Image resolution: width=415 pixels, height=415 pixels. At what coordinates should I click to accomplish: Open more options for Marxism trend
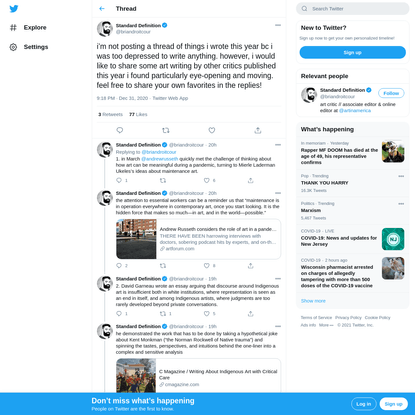click(x=401, y=204)
